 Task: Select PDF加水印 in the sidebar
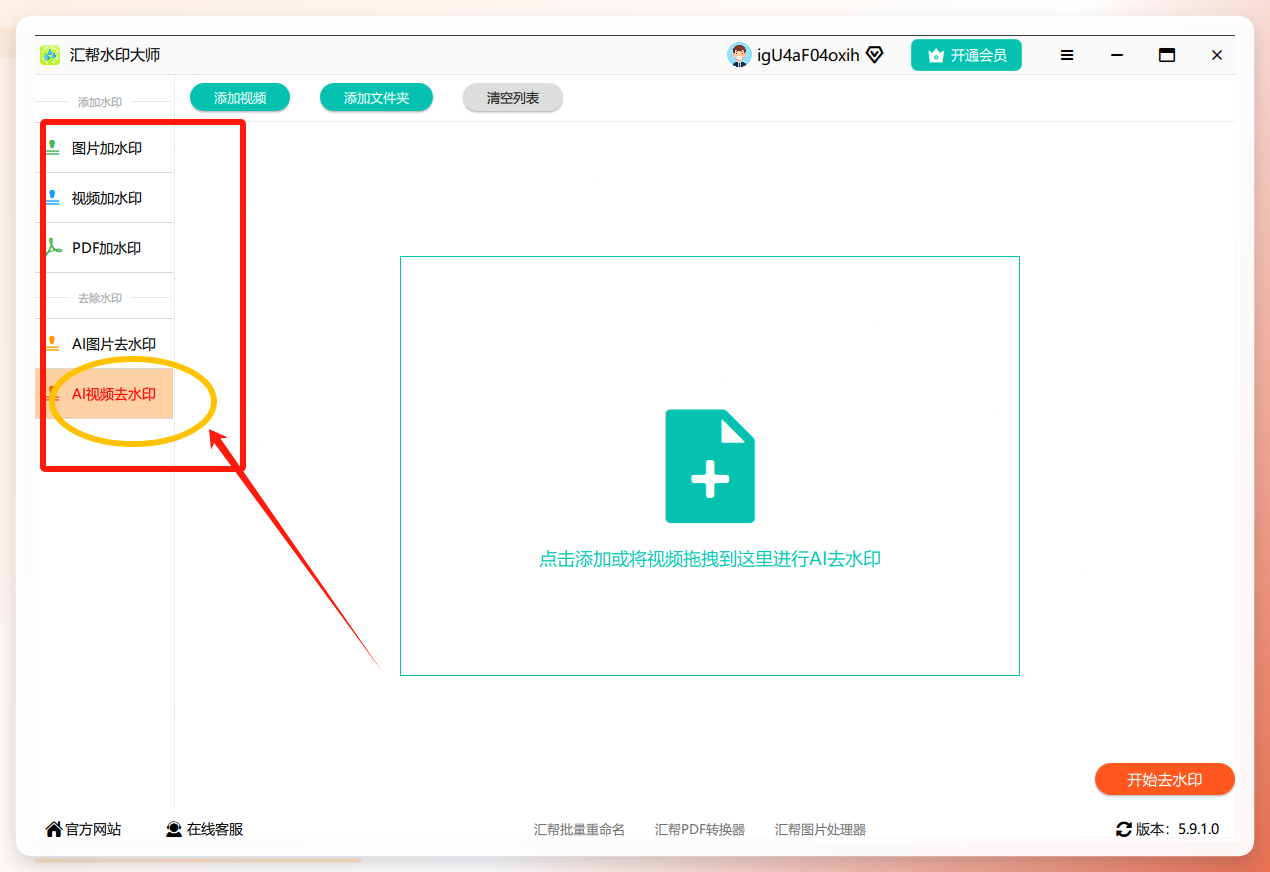(x=104, y=248)
